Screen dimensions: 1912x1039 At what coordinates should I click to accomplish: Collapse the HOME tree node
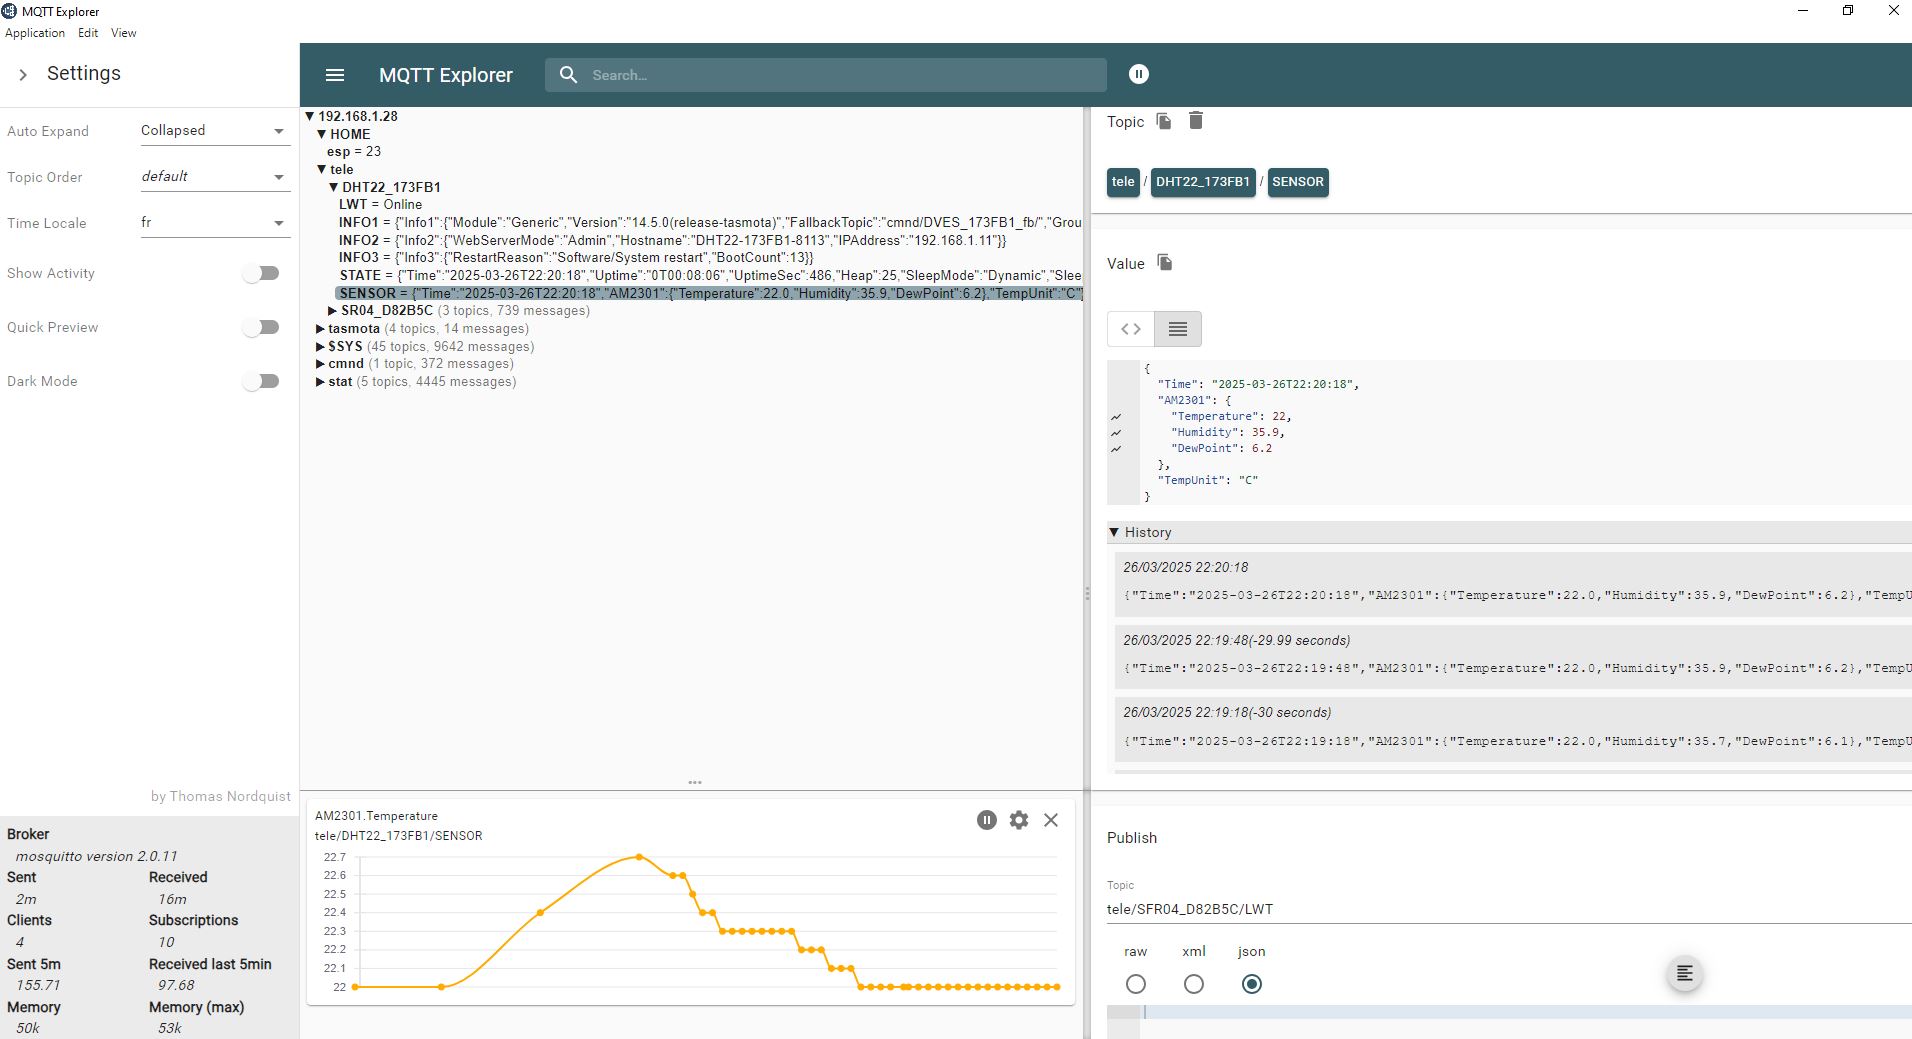pyautogui.click(x=322, y=134)
